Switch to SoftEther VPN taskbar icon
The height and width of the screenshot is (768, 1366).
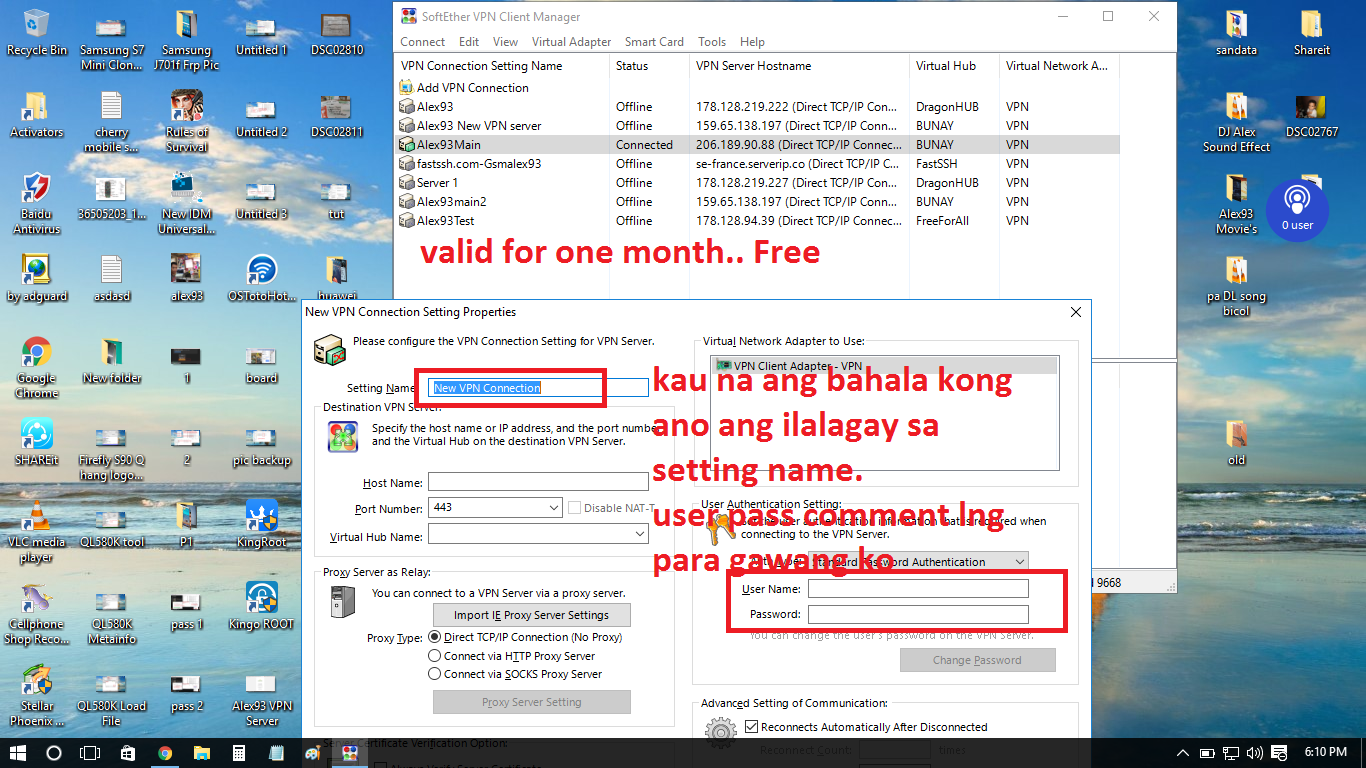pos(348,753)
